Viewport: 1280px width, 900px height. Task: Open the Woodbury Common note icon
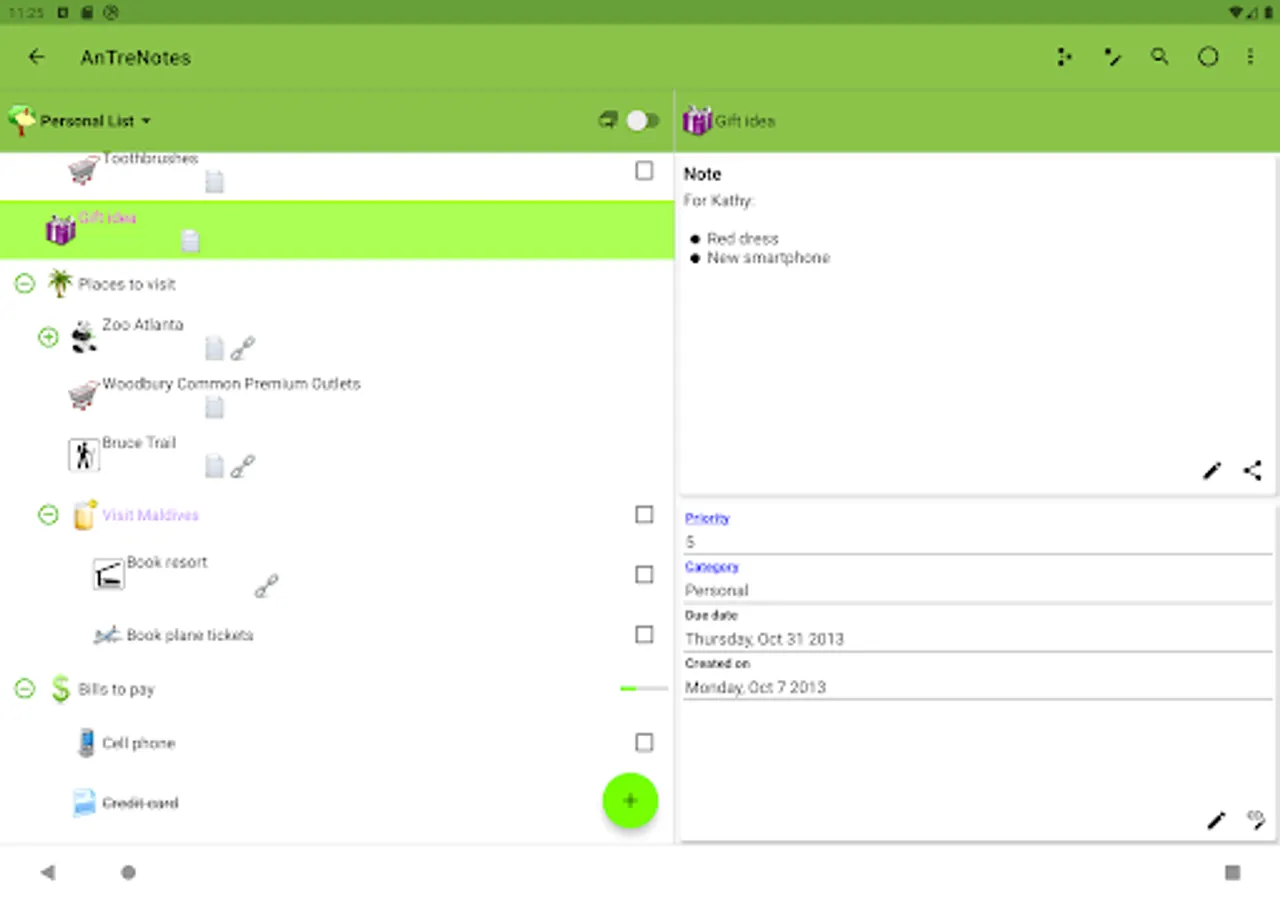tap(214, 407)
